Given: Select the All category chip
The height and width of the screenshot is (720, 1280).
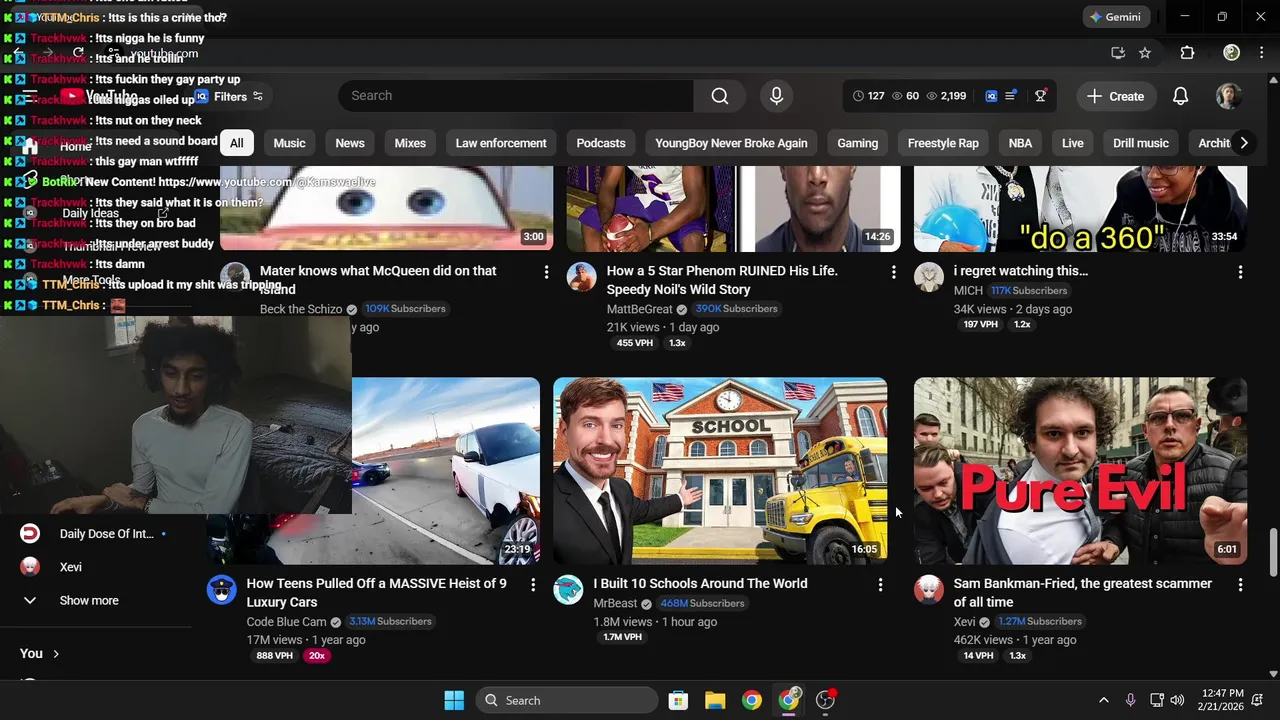Looking at the screenshot, I should 237,143.
